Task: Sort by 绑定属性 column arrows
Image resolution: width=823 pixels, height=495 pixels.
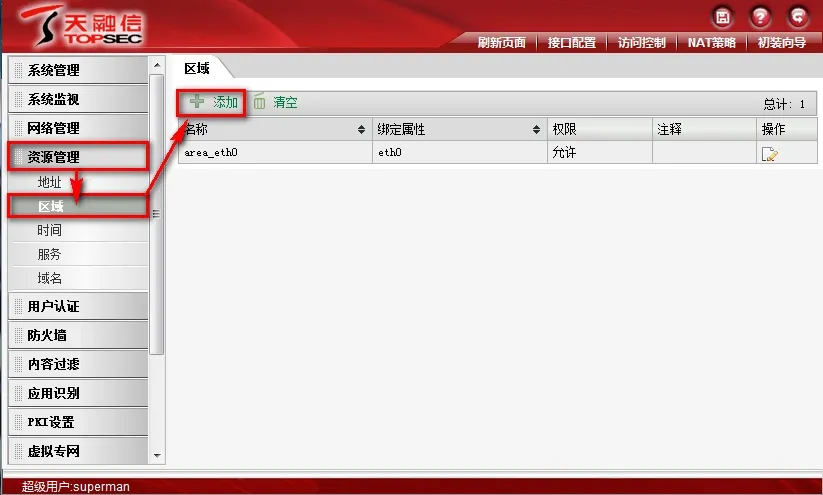Action: [536, 129]
